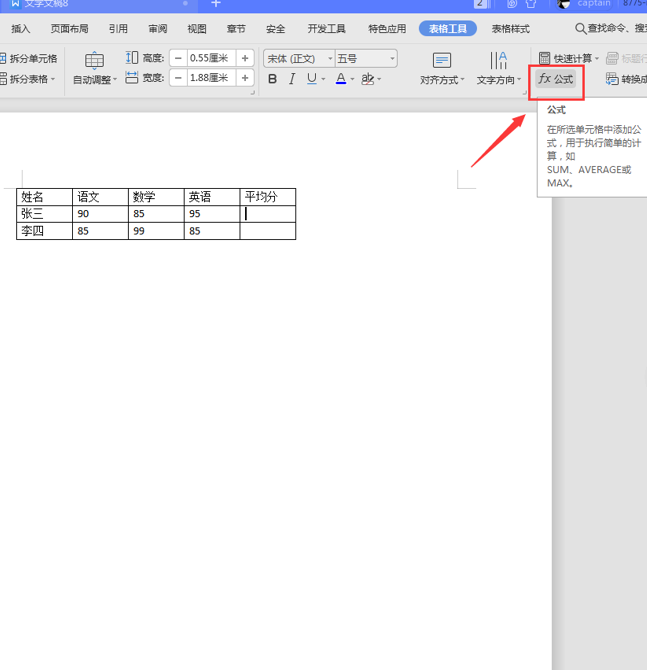This screenshot has width=647, height=670.
Task: Click the empty 平均分 cell for 李四
Action: coord(268,231)
